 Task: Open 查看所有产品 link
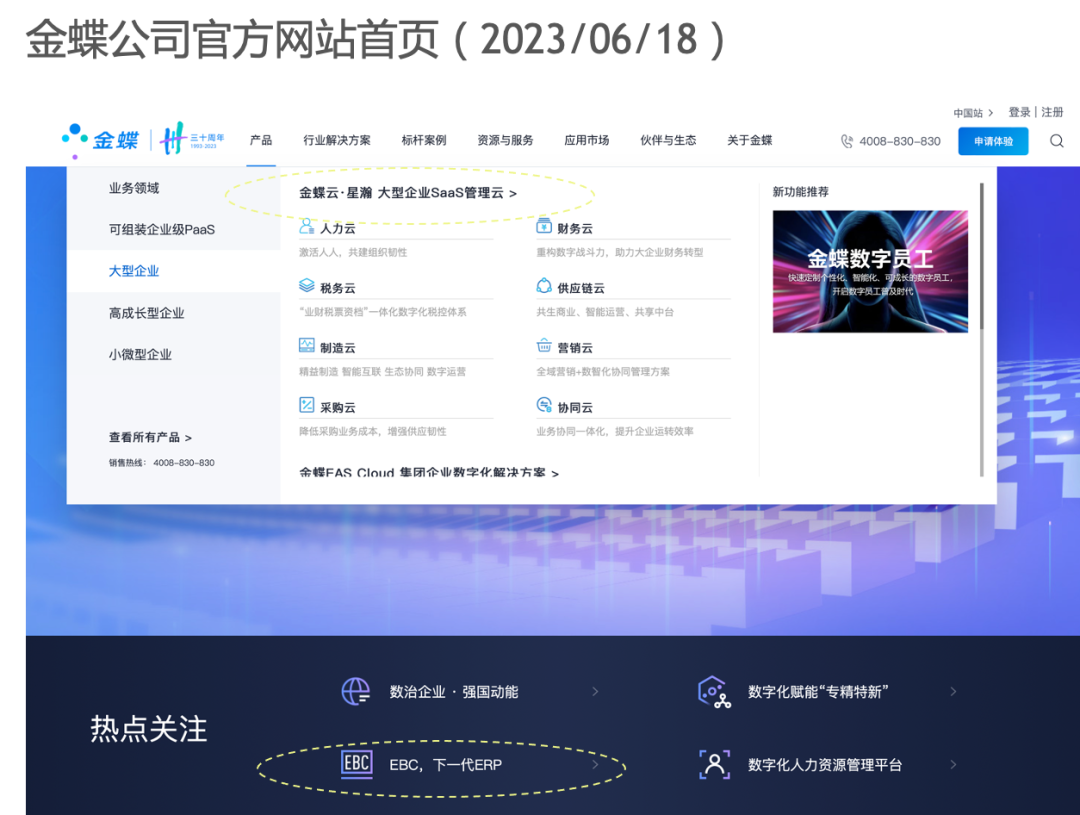point(150,437)
